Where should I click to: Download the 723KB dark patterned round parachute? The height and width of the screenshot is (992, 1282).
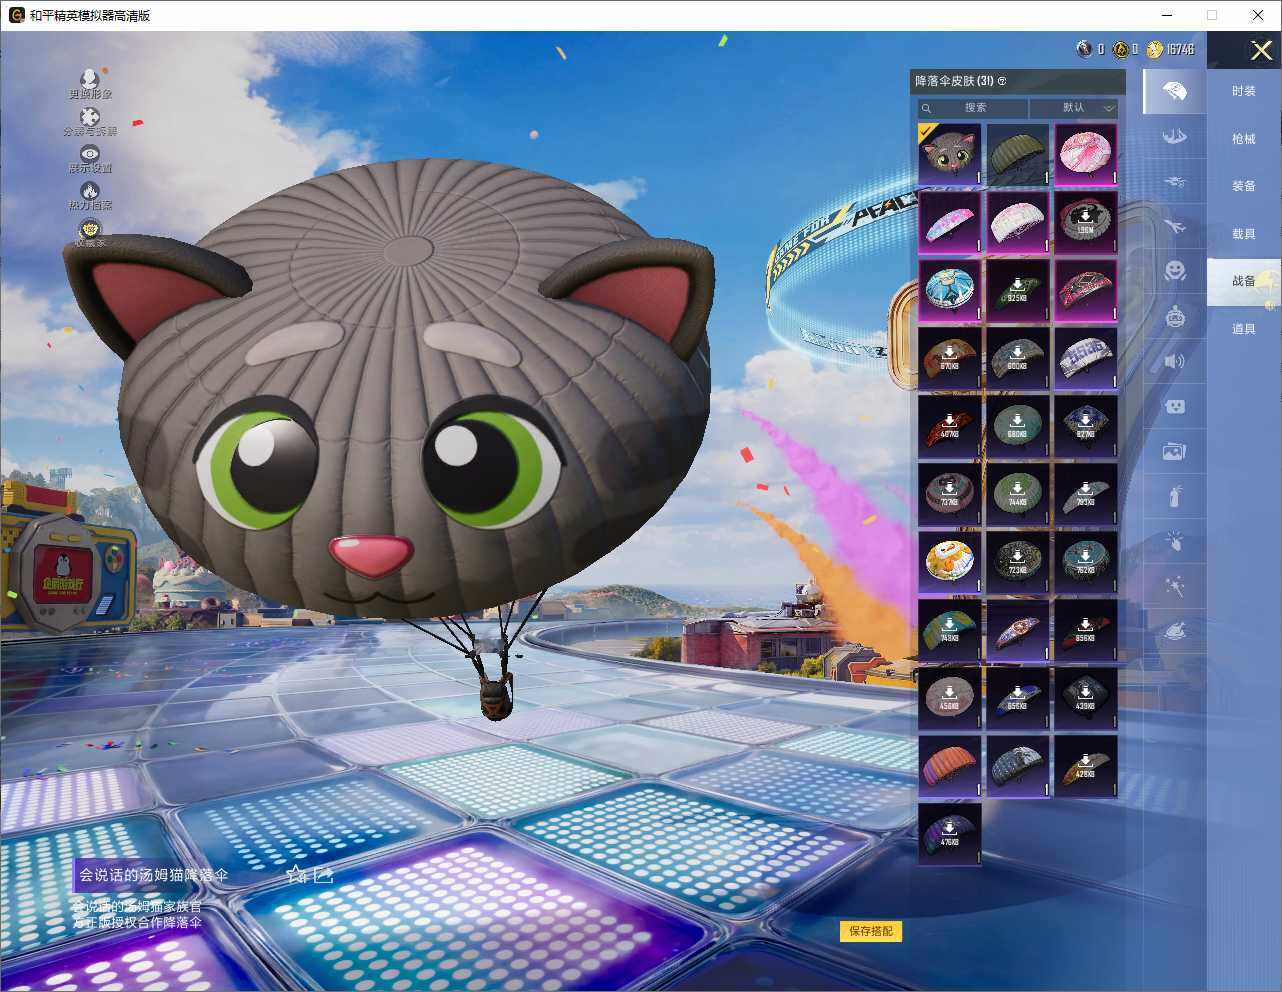(x=1018, y=563)
